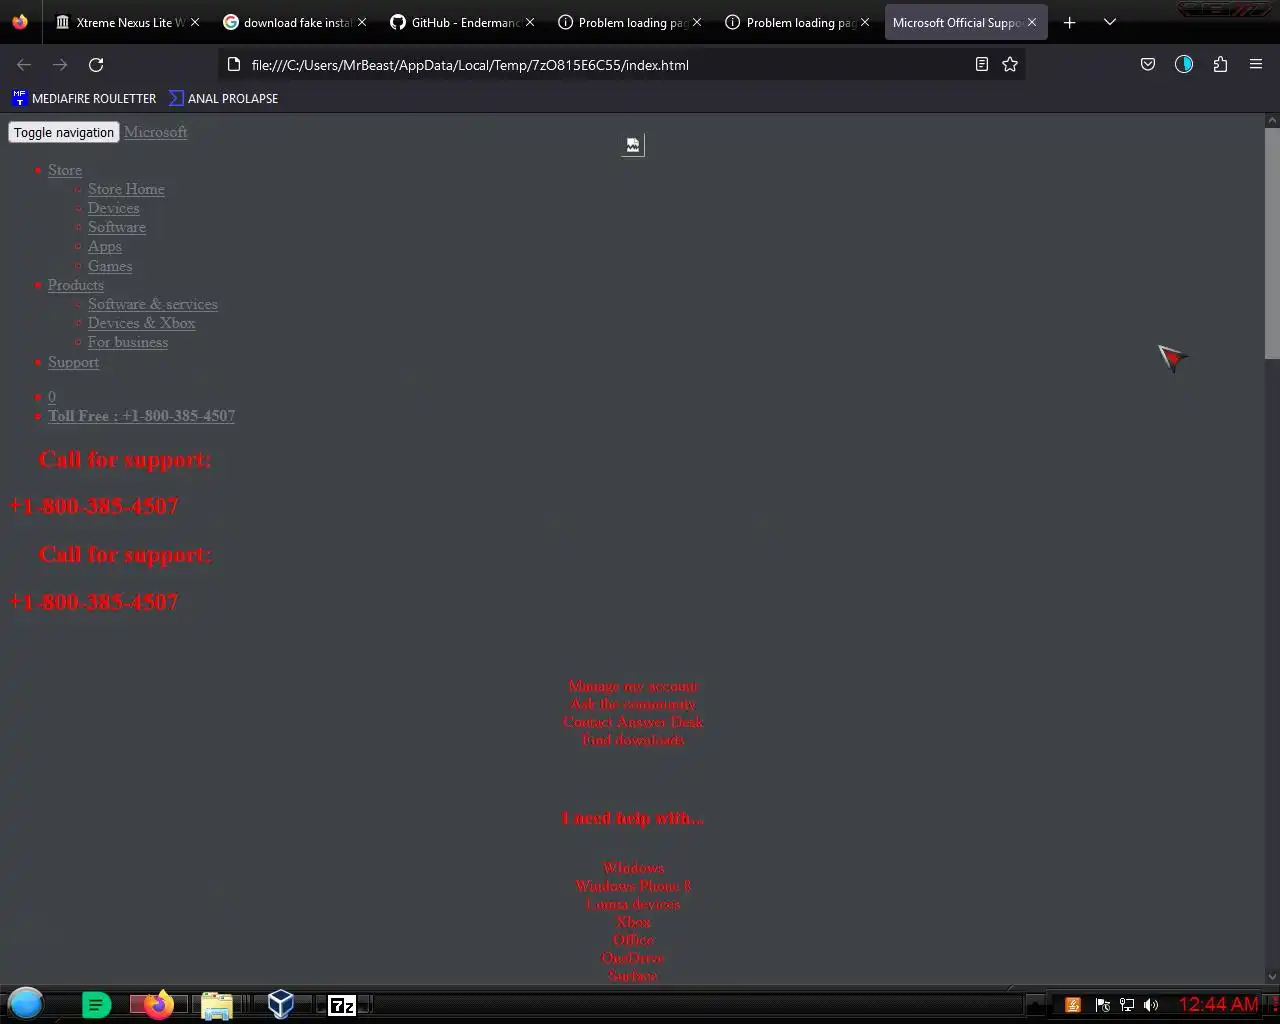The image size is (1280, 1024).
Task: Open the second bookmark in the bookmarks toolbar
Action: point(223,98)
